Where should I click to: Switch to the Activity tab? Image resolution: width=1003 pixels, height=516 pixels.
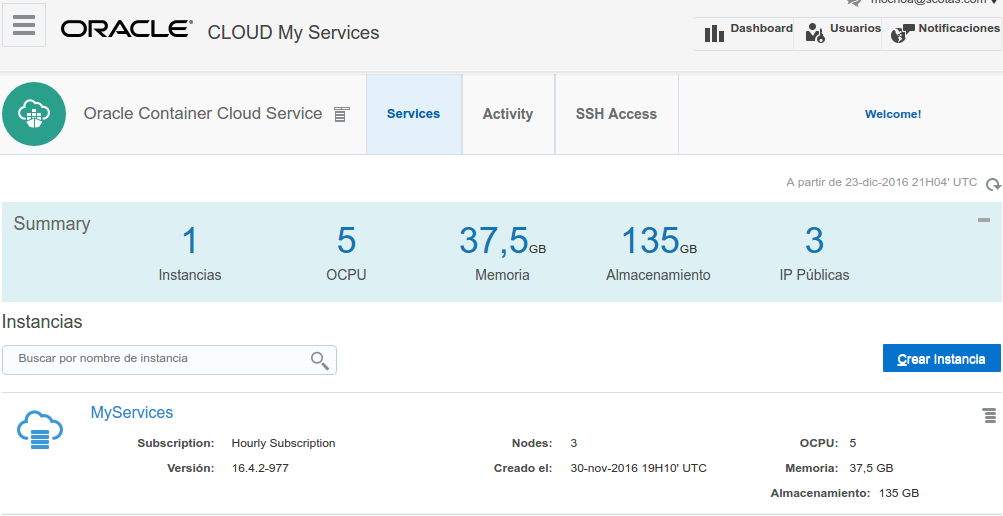click(508, 114)
